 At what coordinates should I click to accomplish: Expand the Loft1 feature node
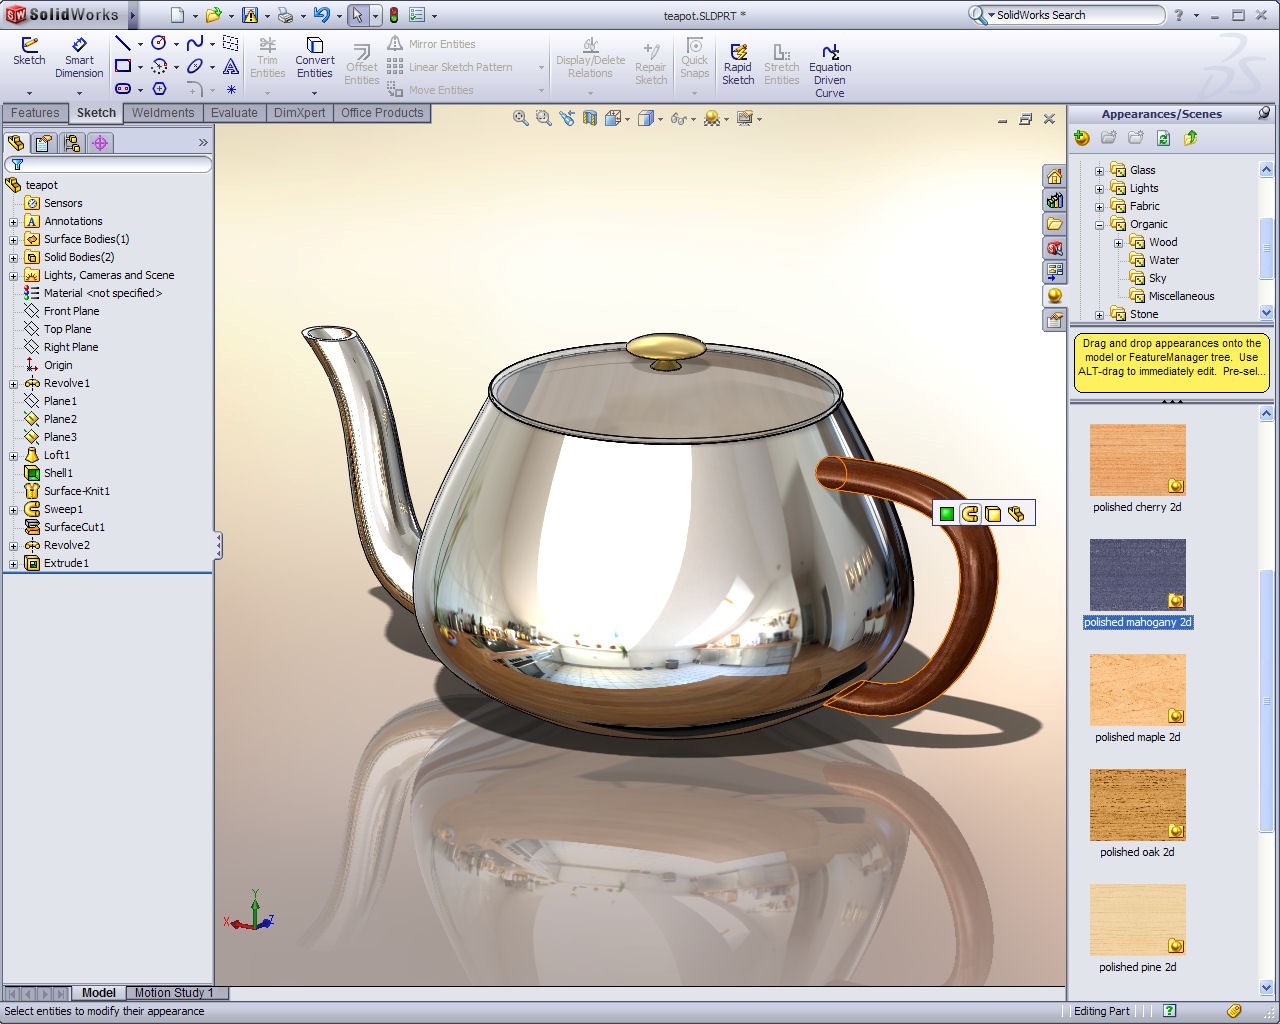tap(14, 456)
